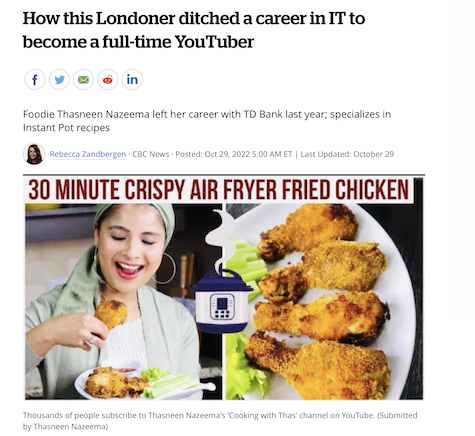The width and height of the screenshot is (475, 436).
Task: Share the article on Twitter
Action: coord(59,80)
